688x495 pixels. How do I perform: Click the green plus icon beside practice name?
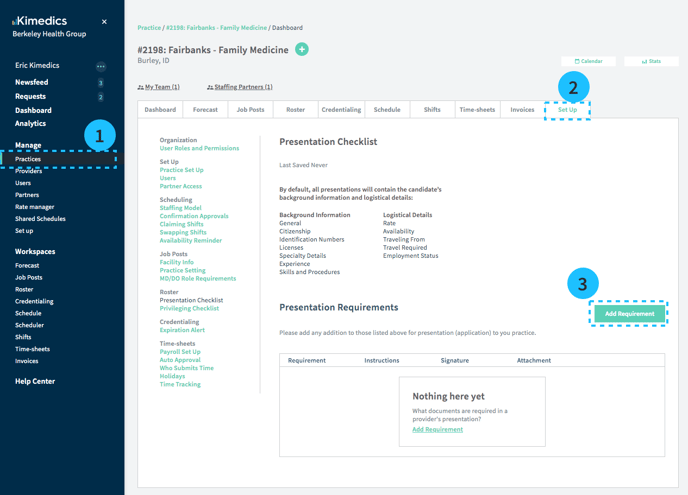(x=301, y=49)
